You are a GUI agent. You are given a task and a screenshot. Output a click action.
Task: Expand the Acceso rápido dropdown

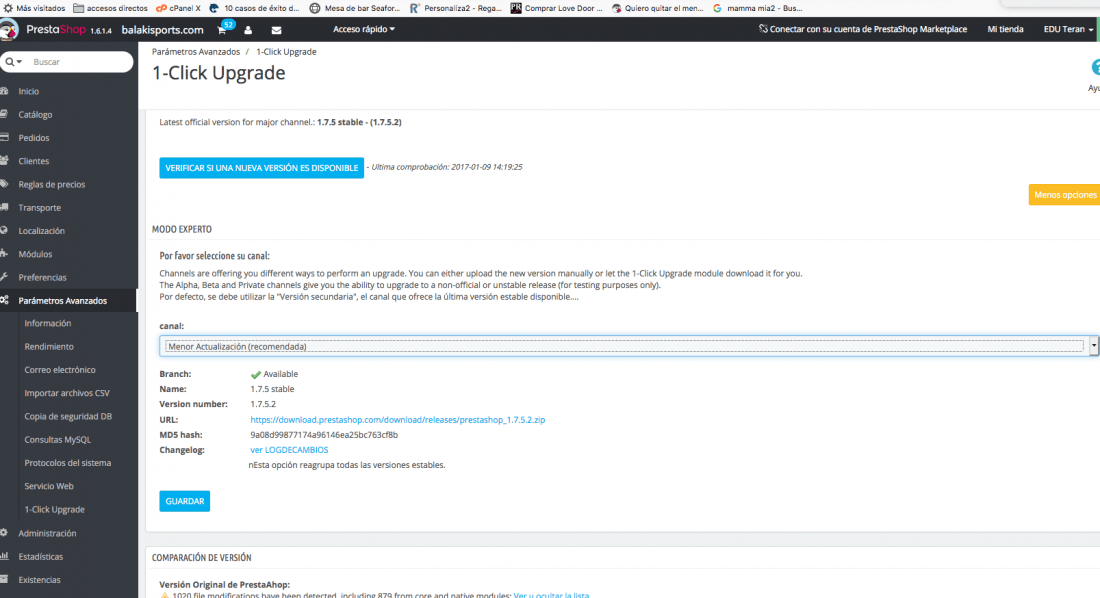point(363,29)
